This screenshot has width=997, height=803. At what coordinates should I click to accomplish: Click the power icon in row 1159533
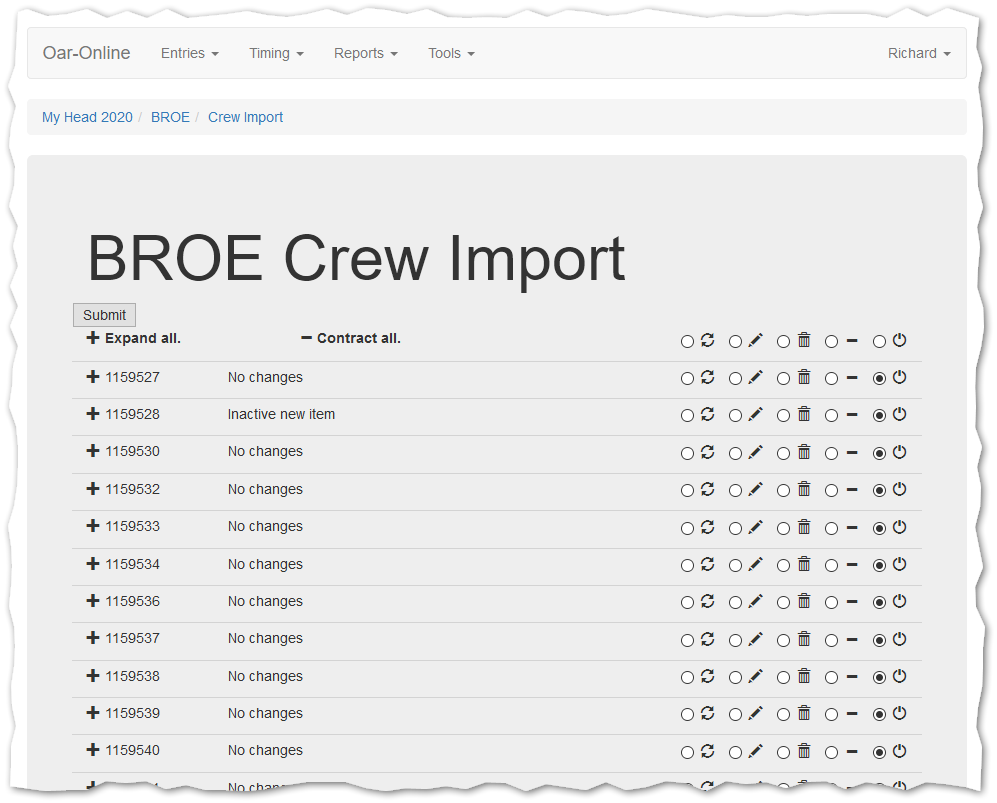pos(899,527)
